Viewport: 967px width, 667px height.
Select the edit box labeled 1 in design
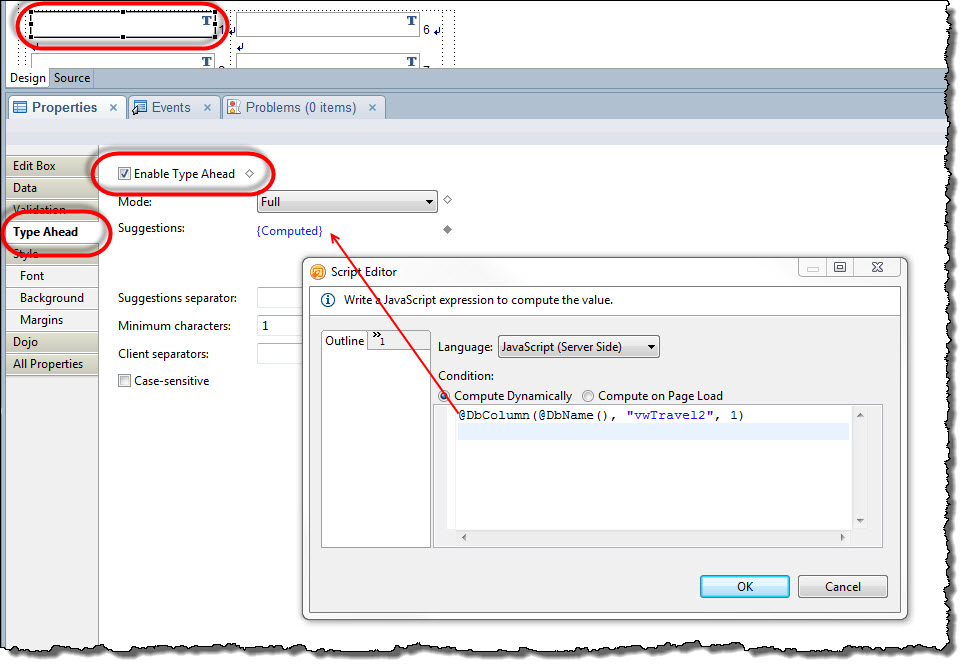[123, 25]
